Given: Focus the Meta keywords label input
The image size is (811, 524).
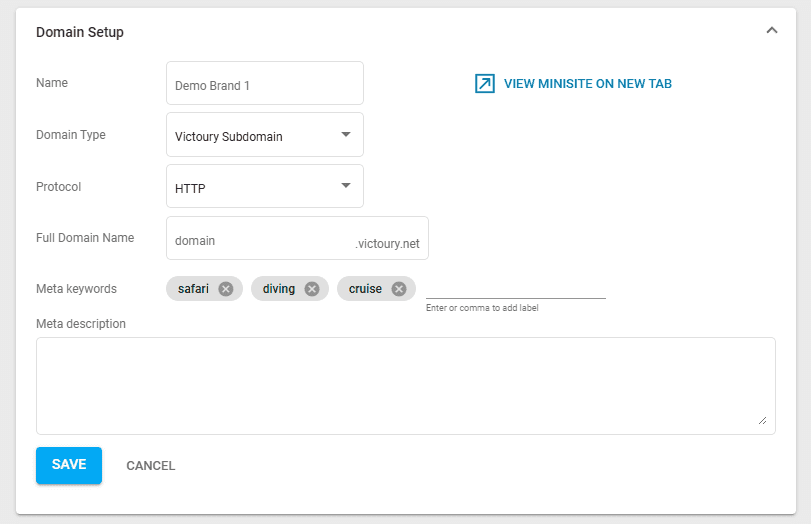Looking at the screenshot, I should pyautogui.click(x=515, y=288).
